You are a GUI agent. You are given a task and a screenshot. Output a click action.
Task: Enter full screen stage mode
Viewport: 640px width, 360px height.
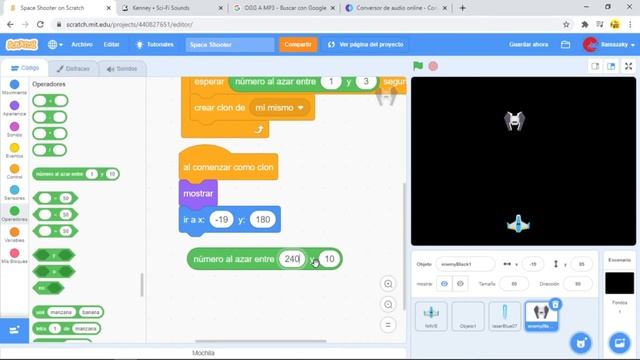click(629, 66)
